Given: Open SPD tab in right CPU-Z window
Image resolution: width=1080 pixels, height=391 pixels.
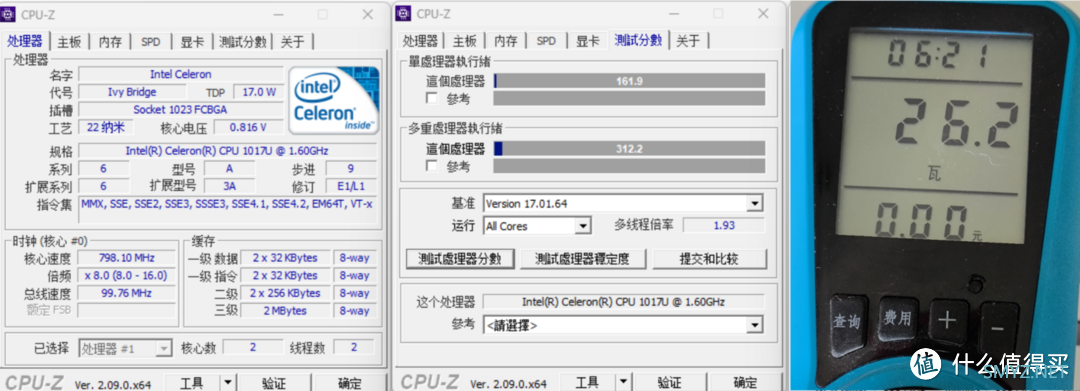Looking at the screenshot, I should pyautogui.click(x=546, y=41).
